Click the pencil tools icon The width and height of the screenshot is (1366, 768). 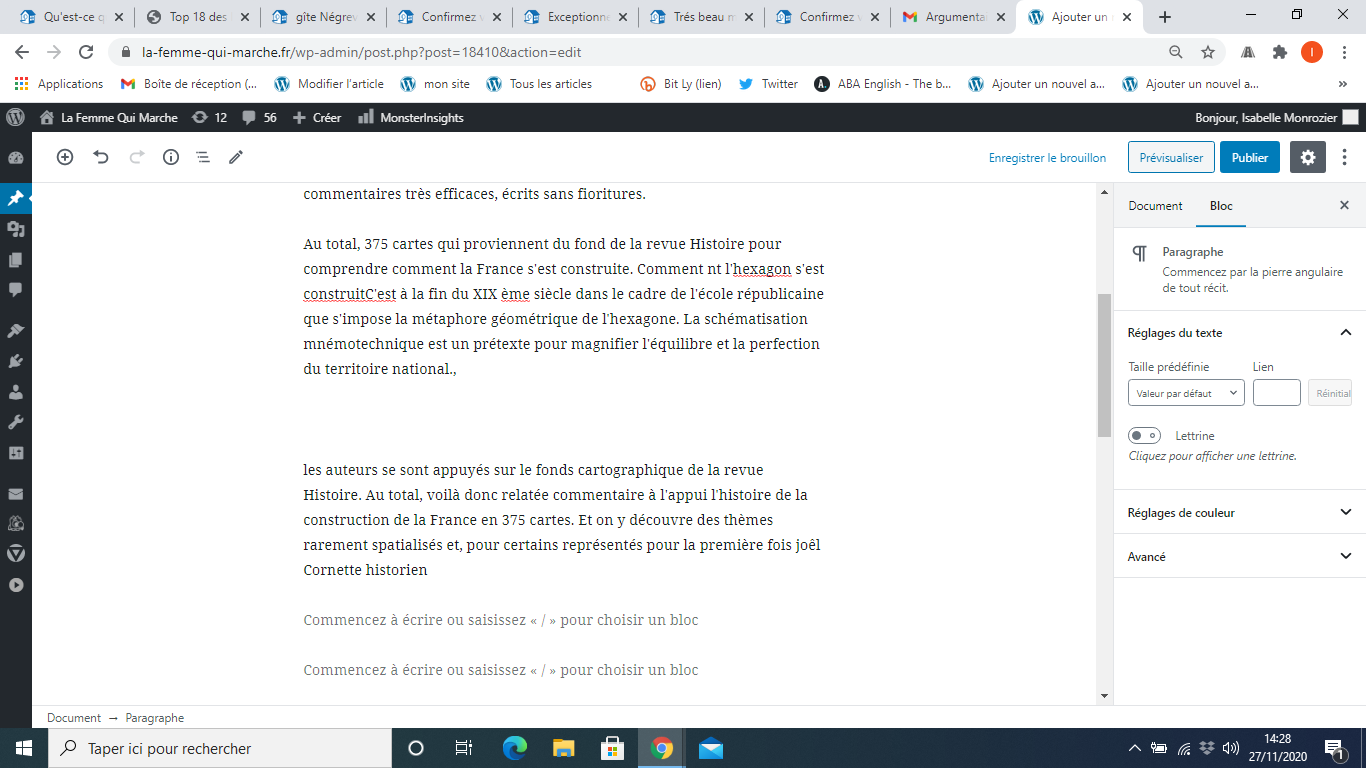236,157
